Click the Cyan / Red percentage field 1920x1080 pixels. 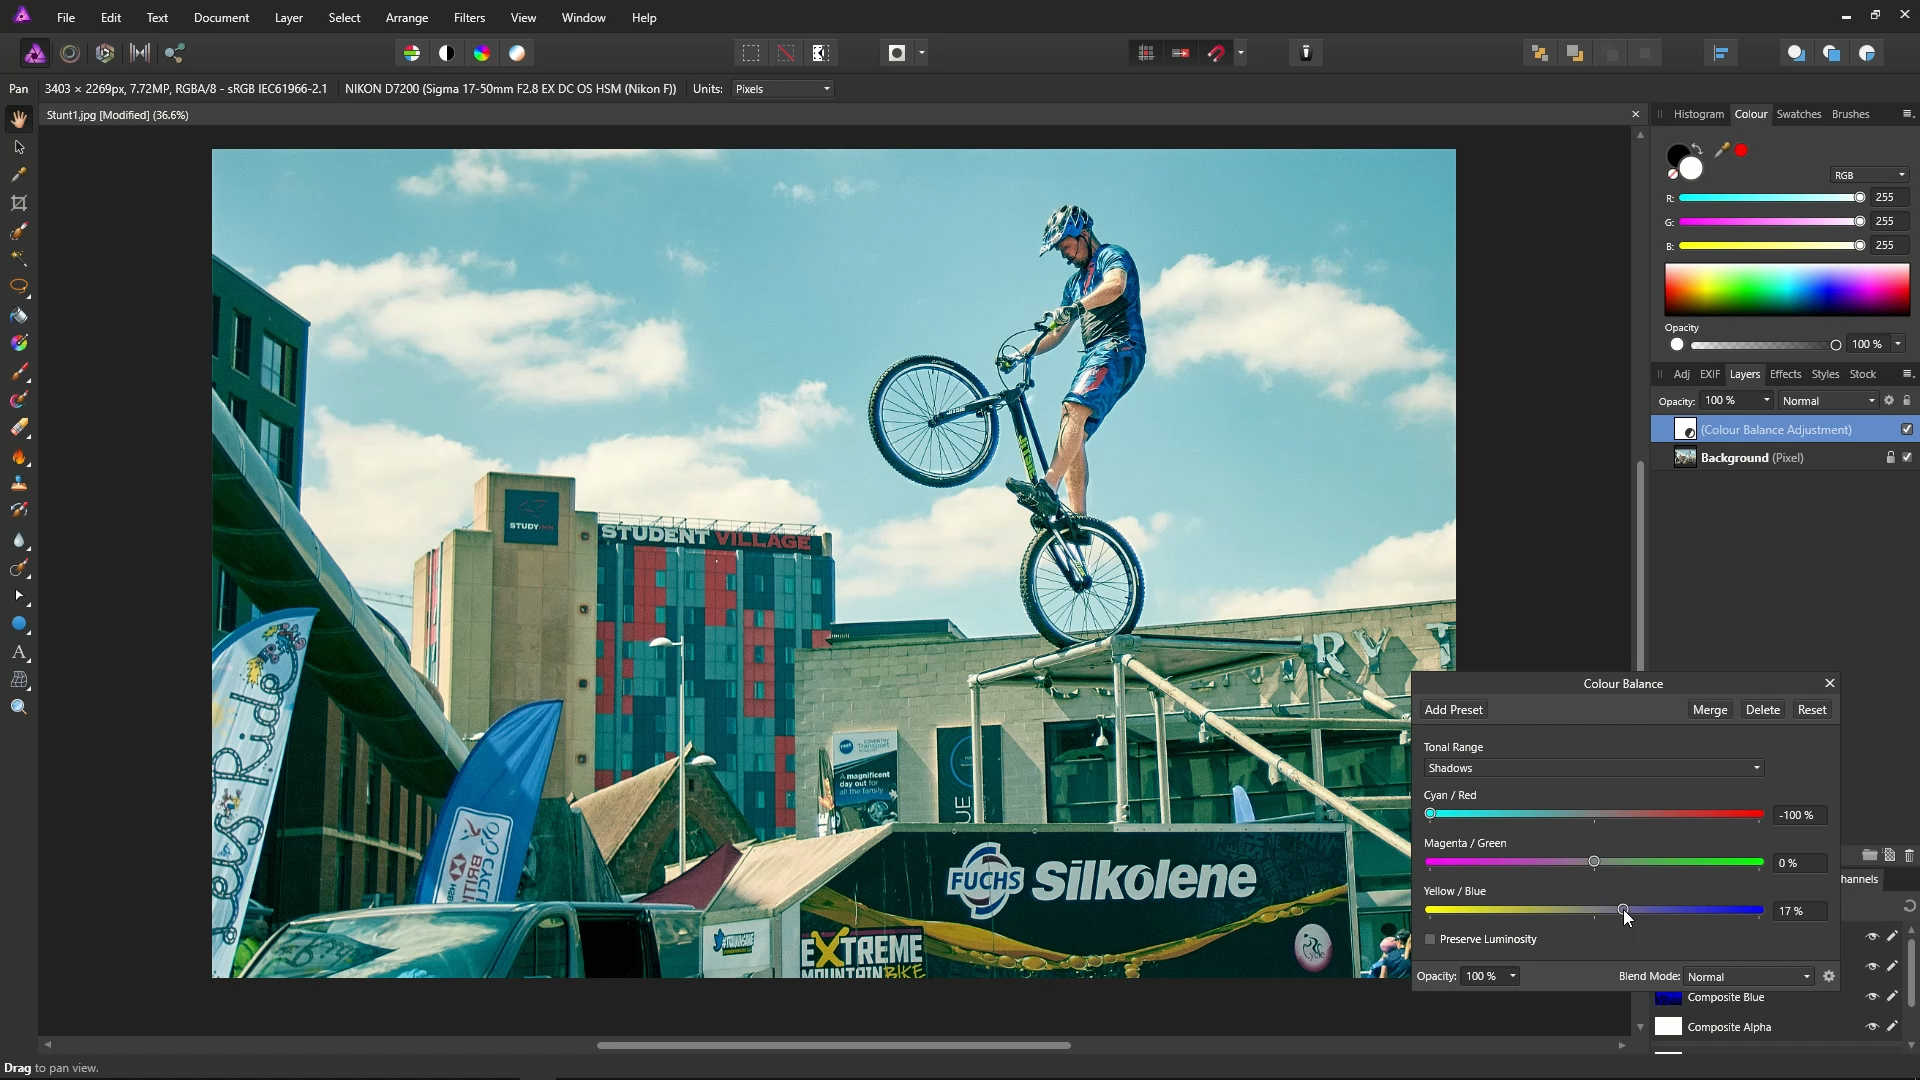[x=1798, y=815]
